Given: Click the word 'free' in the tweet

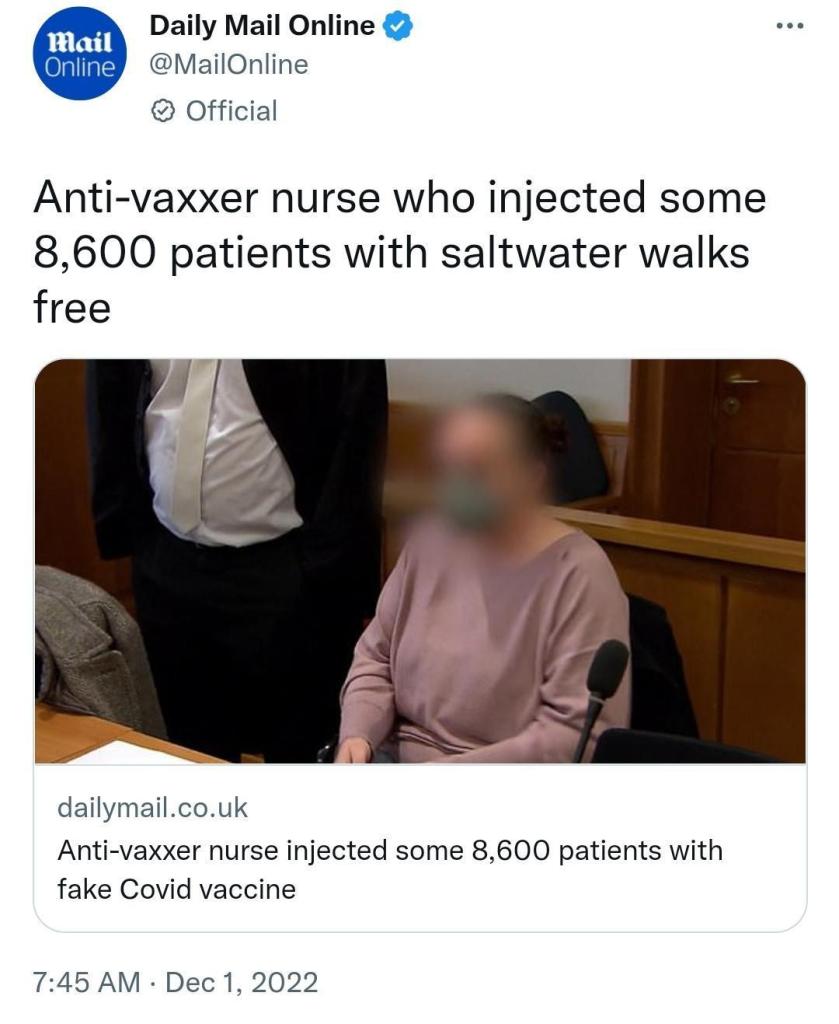Looking at the screenshot, I should (72, 308).
